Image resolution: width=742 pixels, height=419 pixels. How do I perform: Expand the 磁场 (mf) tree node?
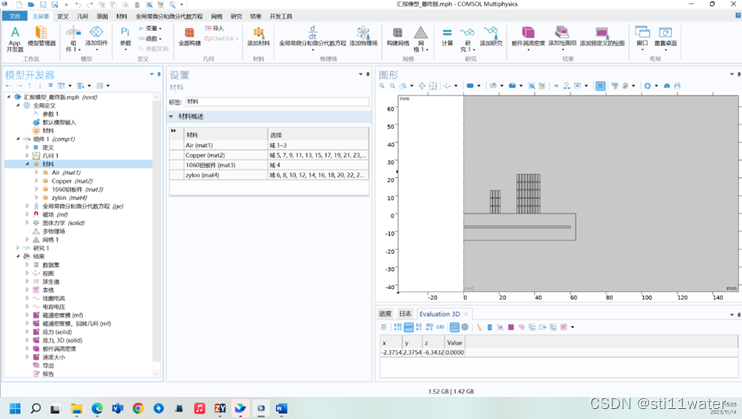pos(27,214)
